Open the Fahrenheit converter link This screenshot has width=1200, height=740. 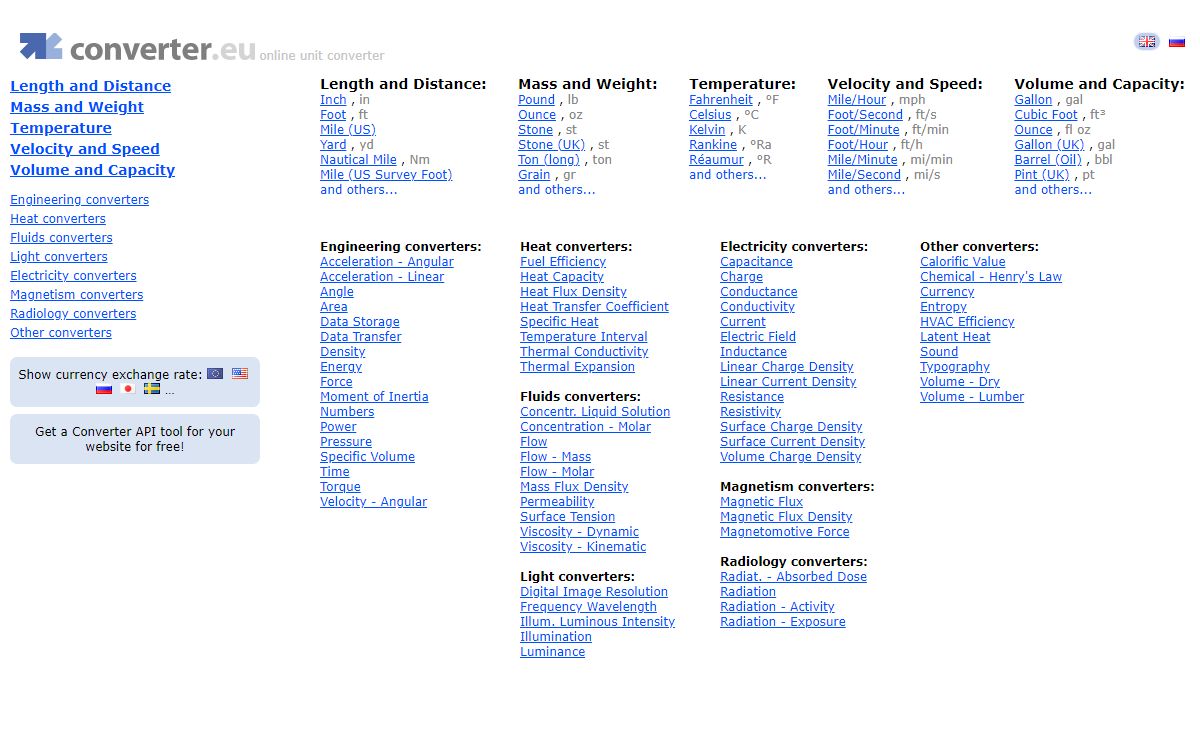tap(721, 100)
